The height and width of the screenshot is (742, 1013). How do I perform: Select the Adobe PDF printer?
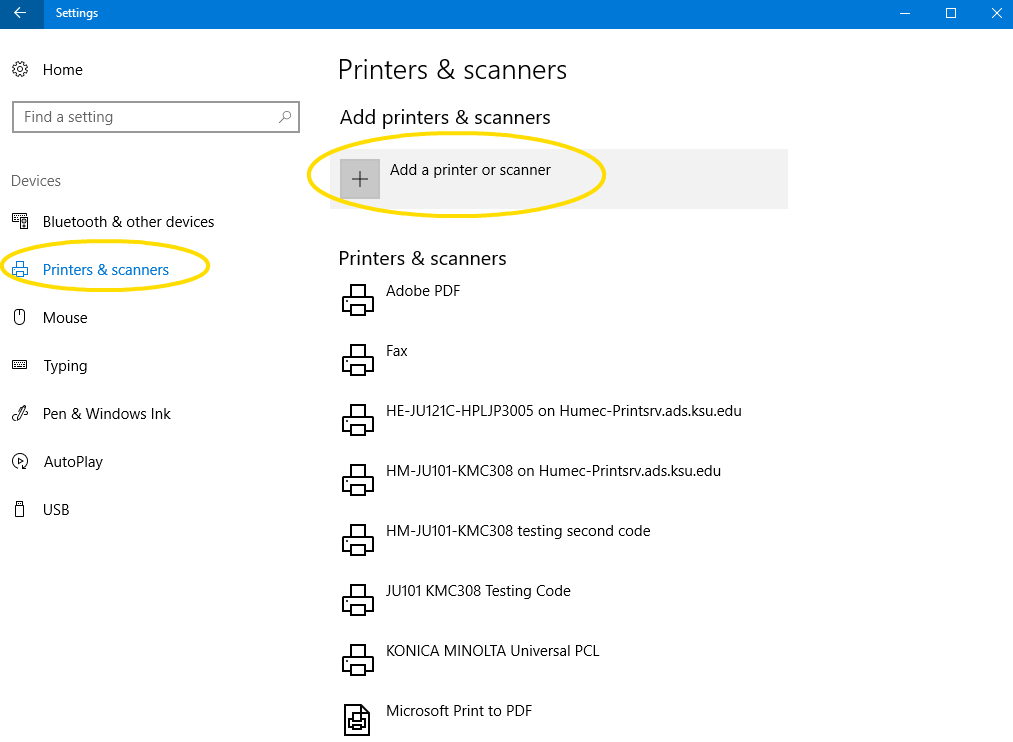(423, 291)
